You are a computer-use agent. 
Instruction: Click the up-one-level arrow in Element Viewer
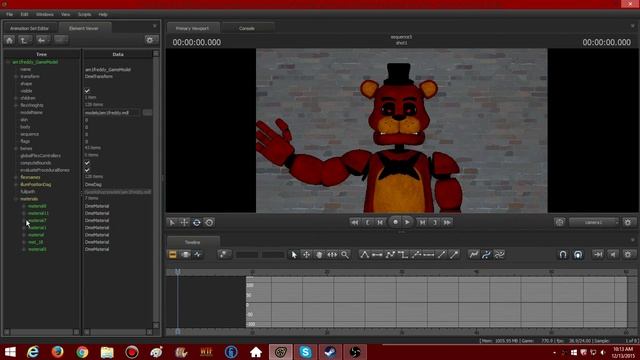pos(24,40)
